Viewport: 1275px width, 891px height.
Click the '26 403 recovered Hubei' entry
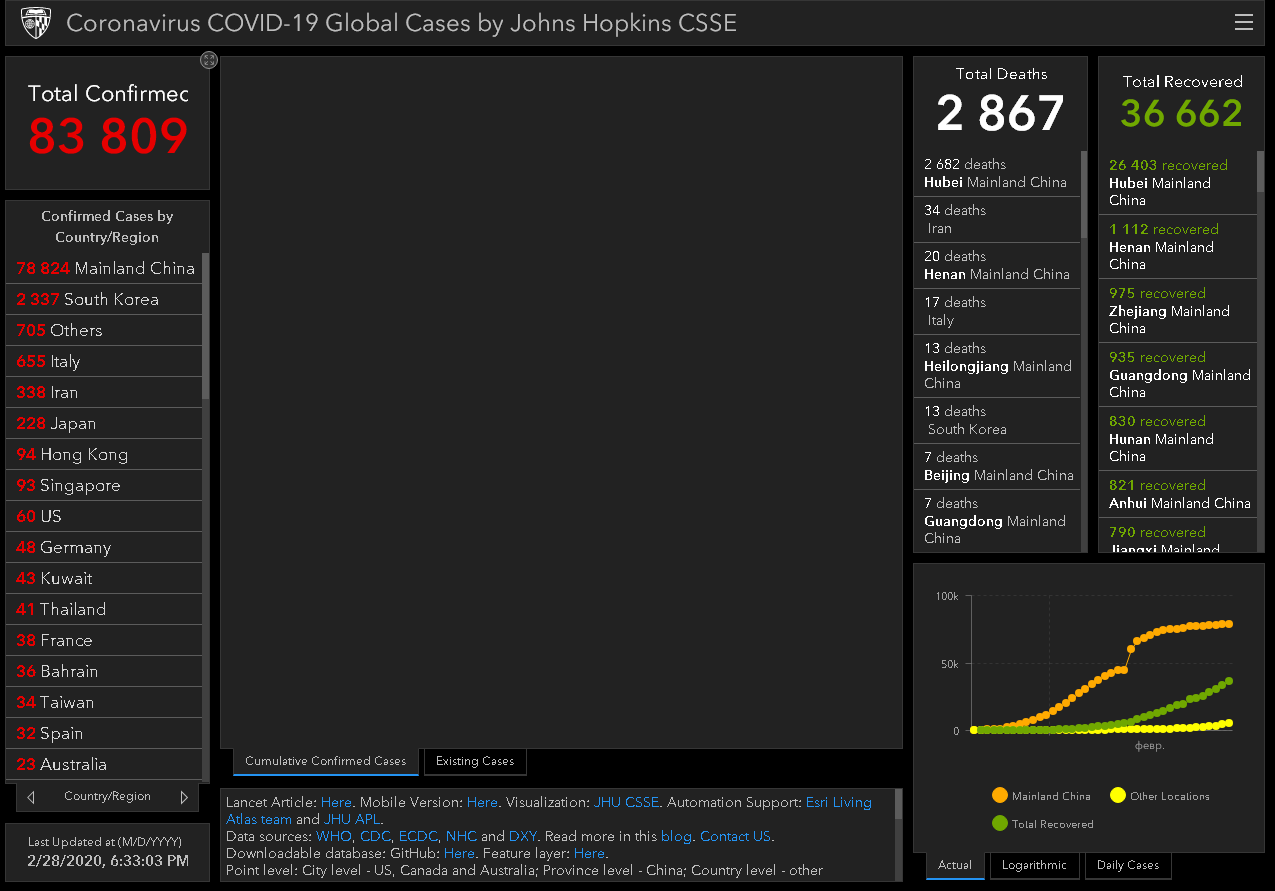click(1178, 183)
